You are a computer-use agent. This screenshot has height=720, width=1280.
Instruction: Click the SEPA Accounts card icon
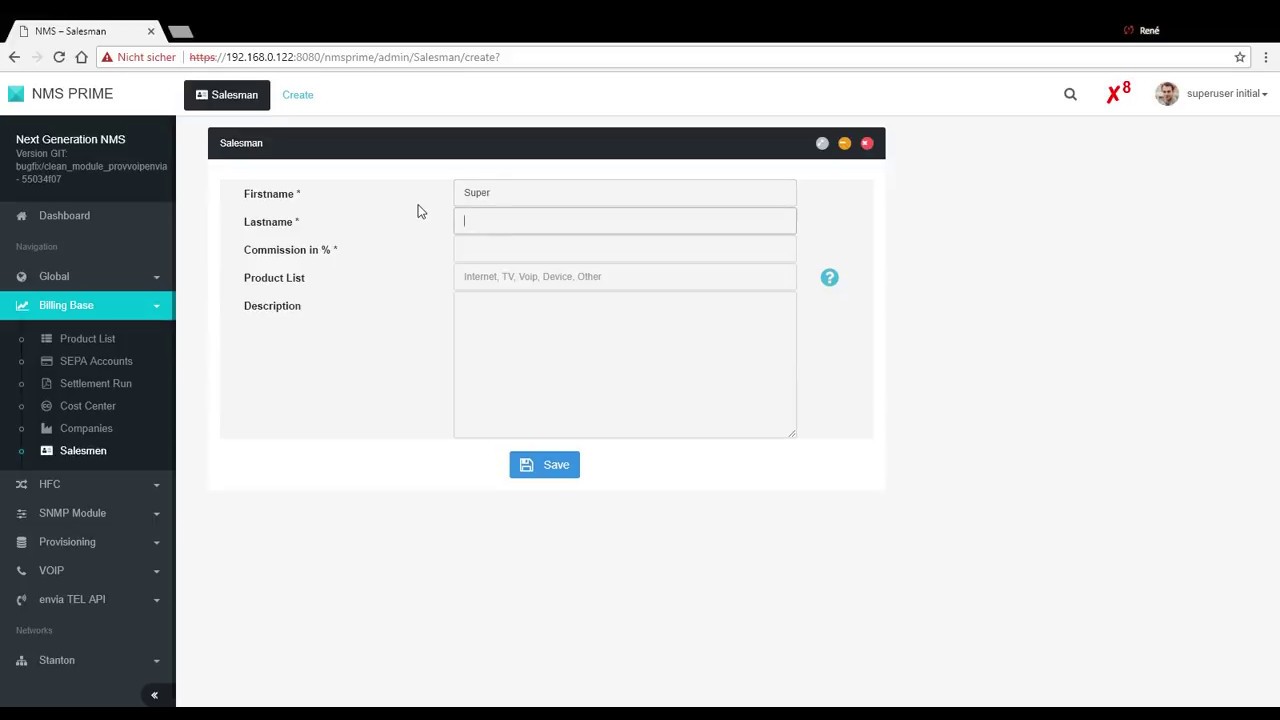47,361
